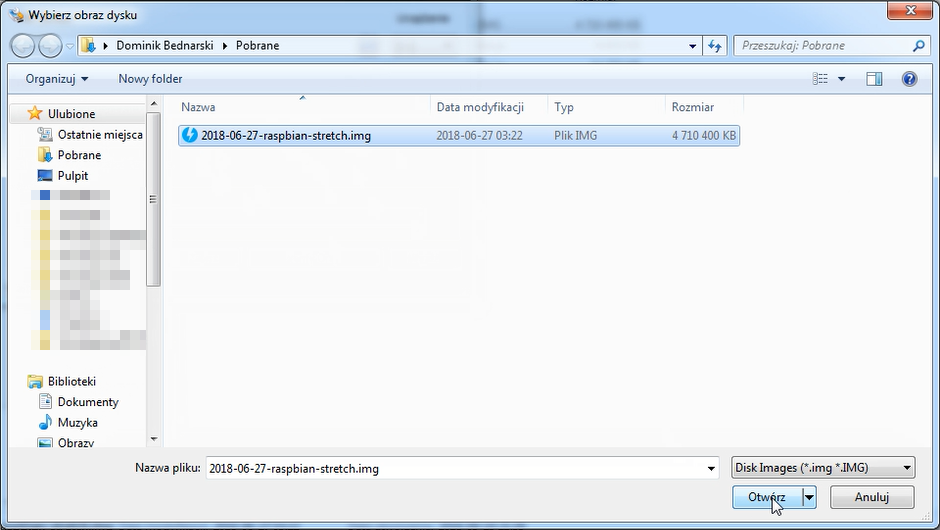Click the refresh icon beside address bar

[715, 46]
